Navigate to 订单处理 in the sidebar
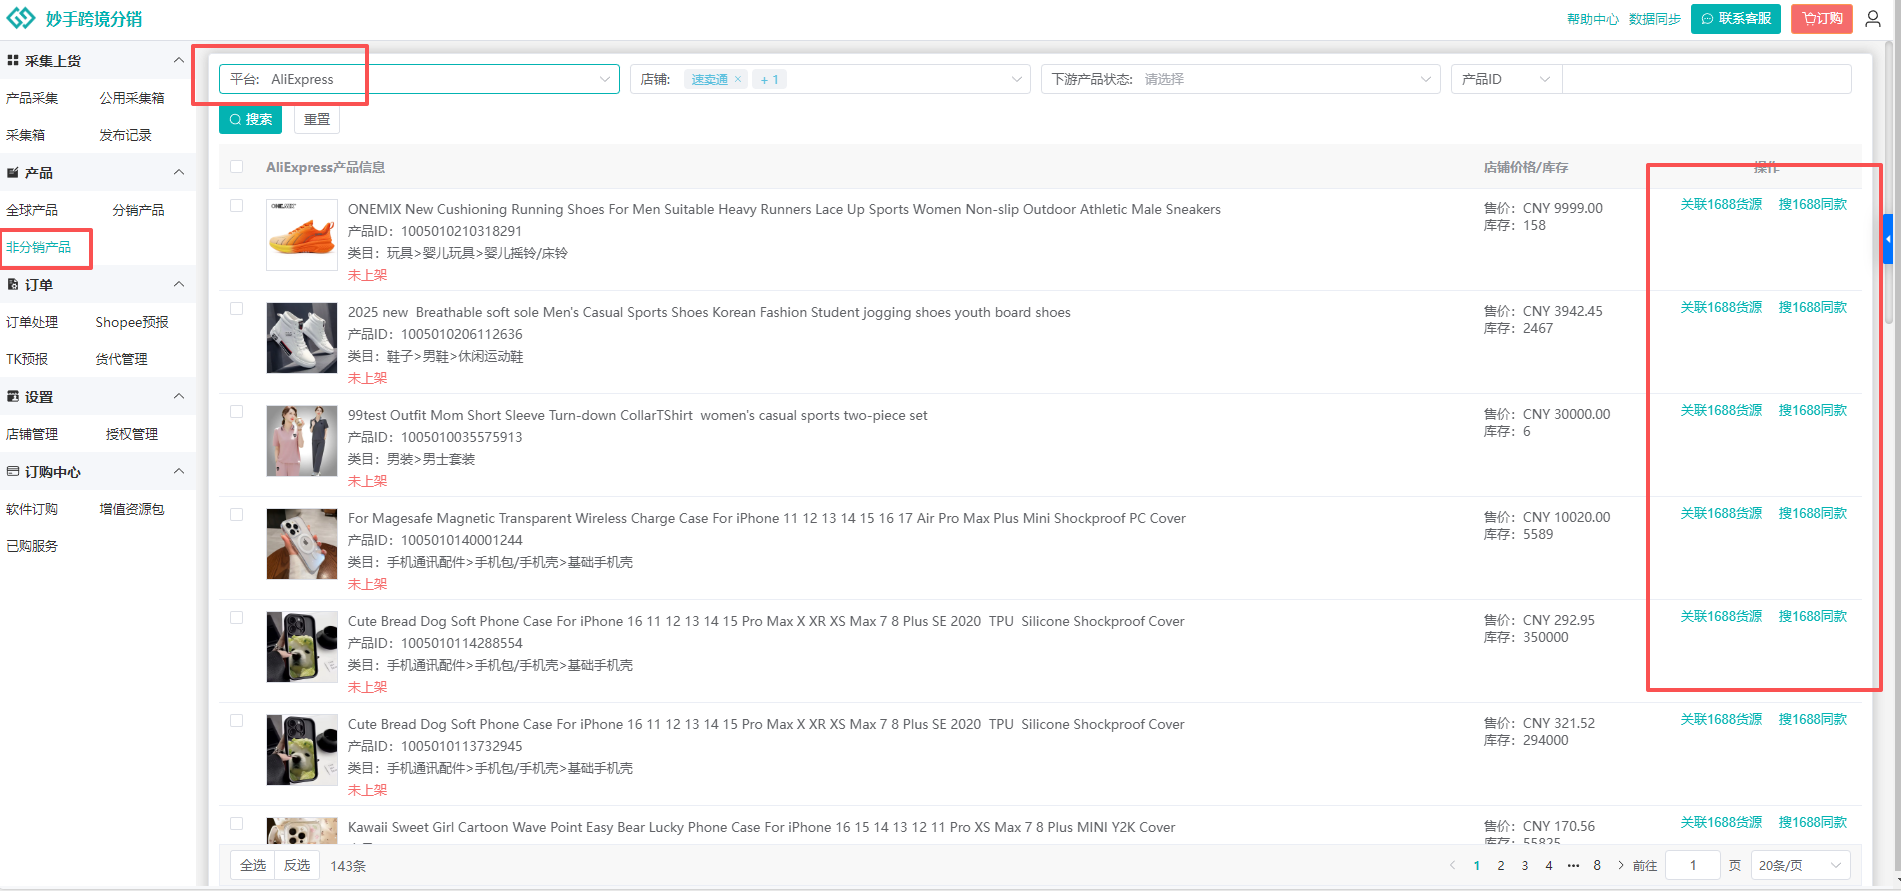This screenshot has width=1901, height=891. (32, 322)
